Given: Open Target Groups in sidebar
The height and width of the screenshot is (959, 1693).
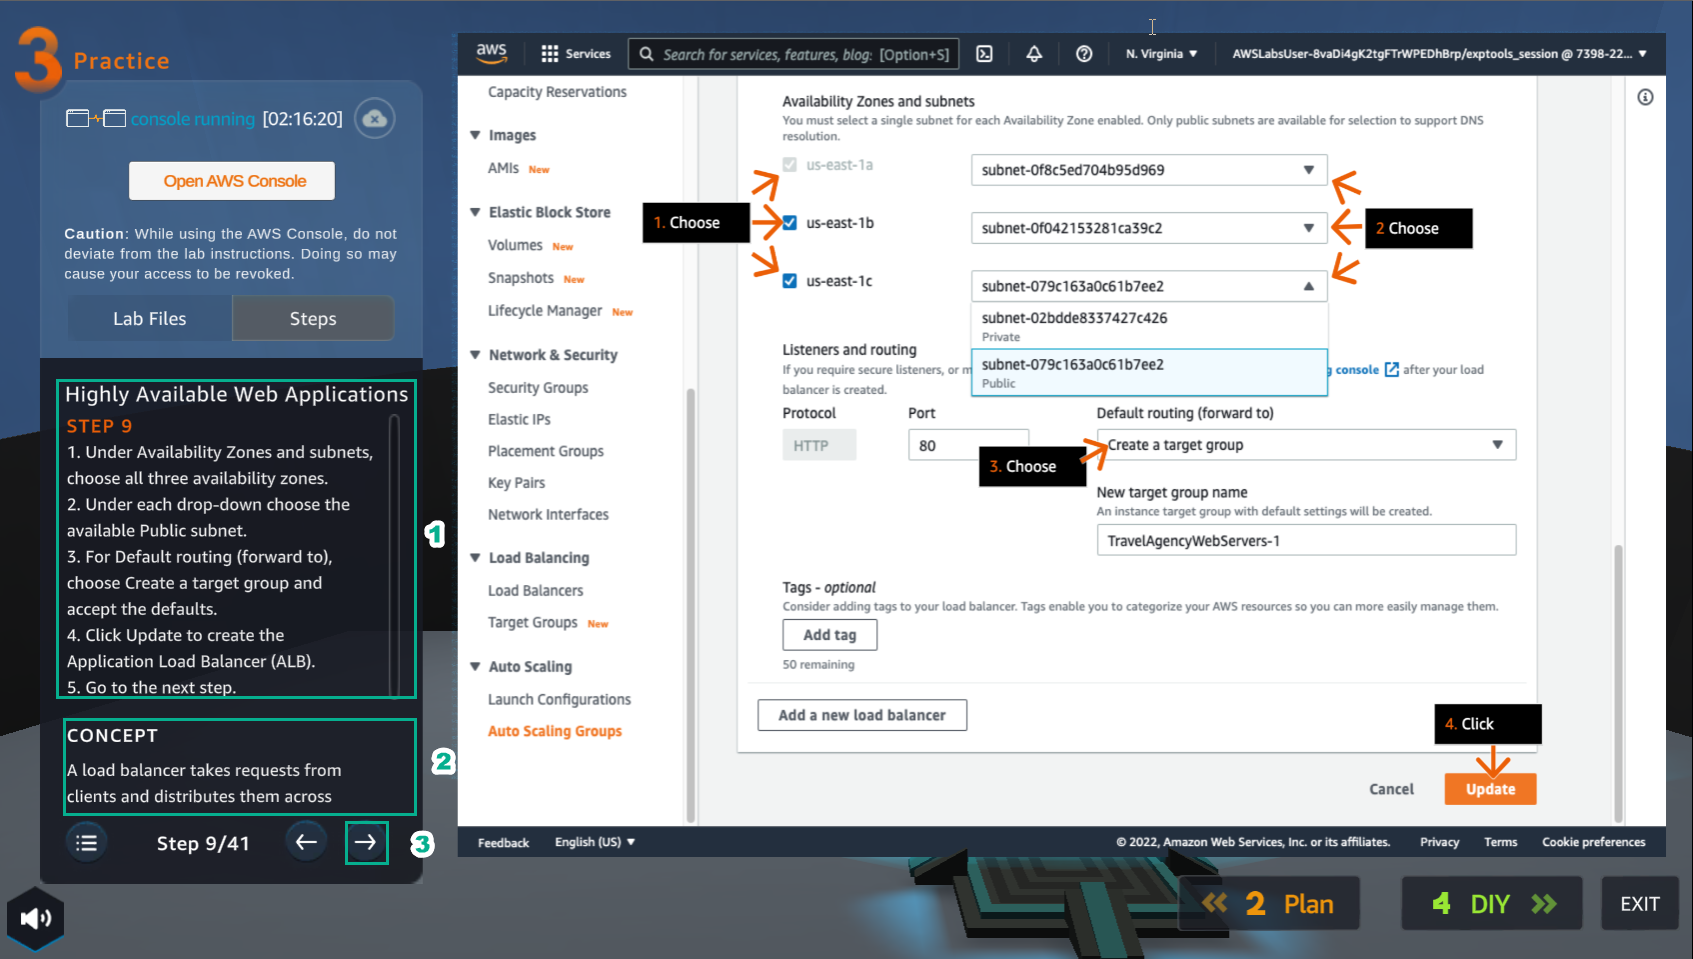Looking at the screenshot, I should (x=533, y=623).
